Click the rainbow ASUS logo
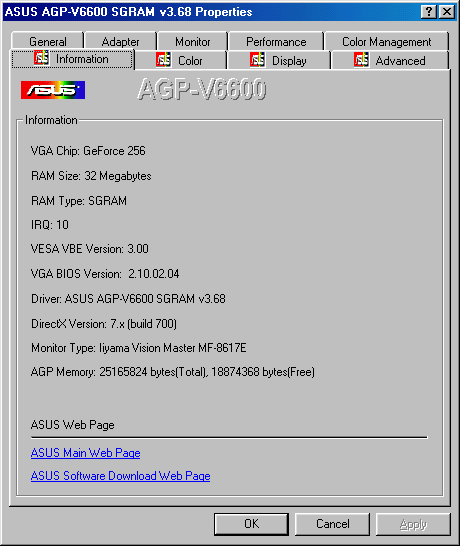Screen dimensions: 460x546 pyautogui.click(x=53, y=90)
